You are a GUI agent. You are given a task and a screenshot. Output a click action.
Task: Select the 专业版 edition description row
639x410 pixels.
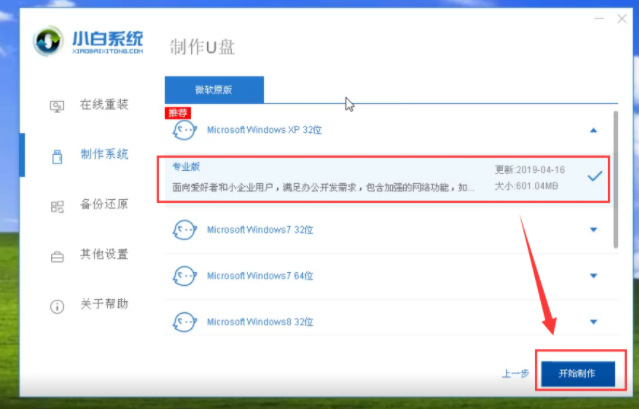330,186
